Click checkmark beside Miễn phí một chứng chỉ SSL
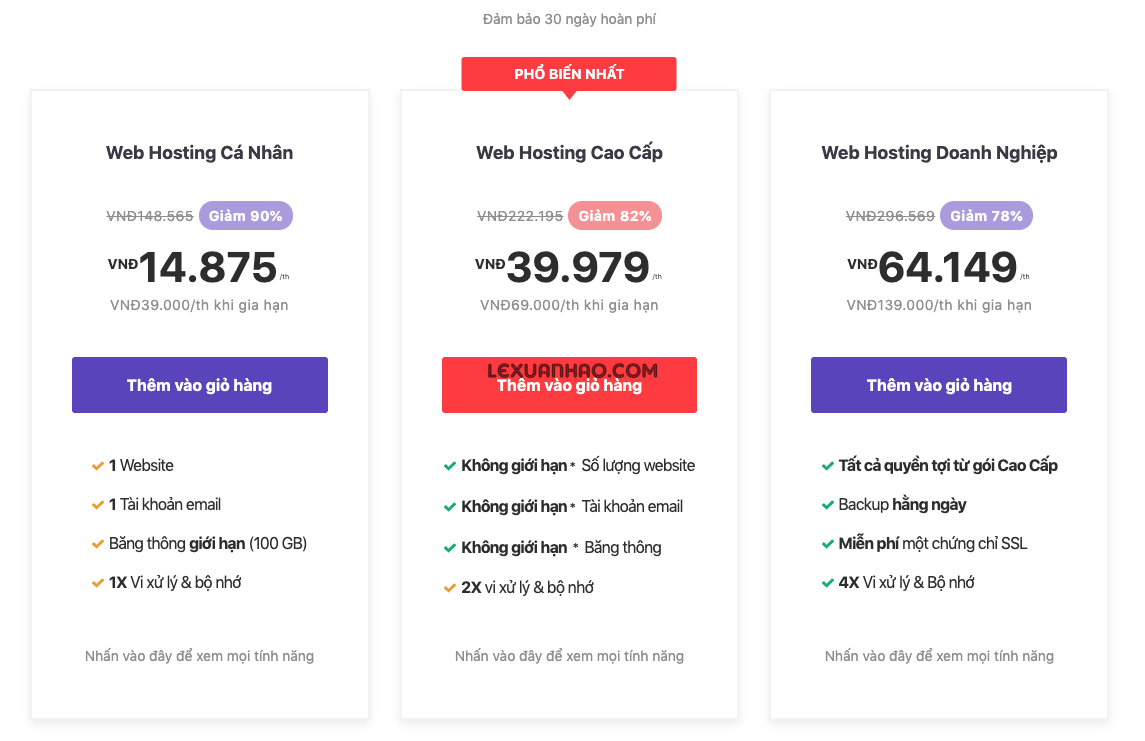 click(x=827, y=544)
